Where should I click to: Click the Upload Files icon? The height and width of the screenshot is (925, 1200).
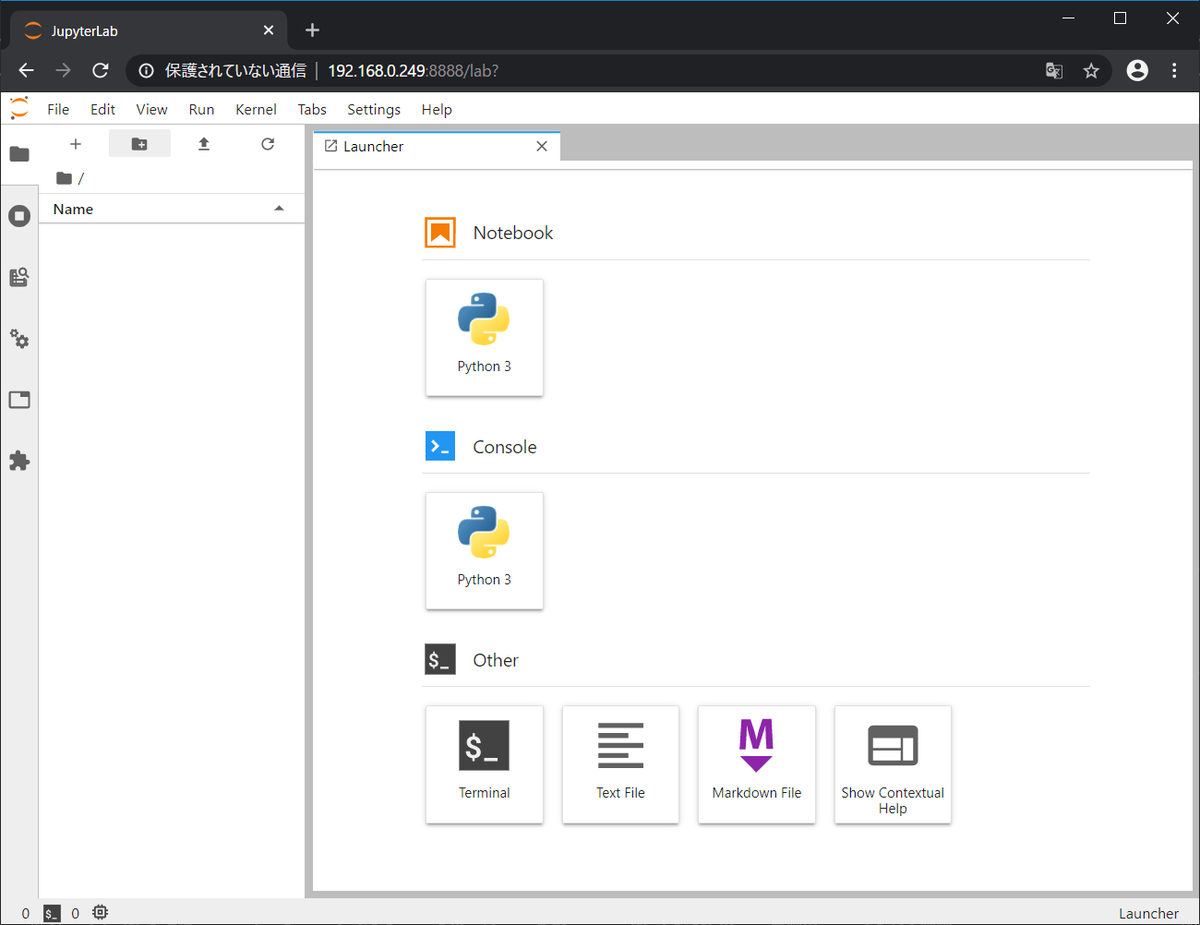(204, 144)
